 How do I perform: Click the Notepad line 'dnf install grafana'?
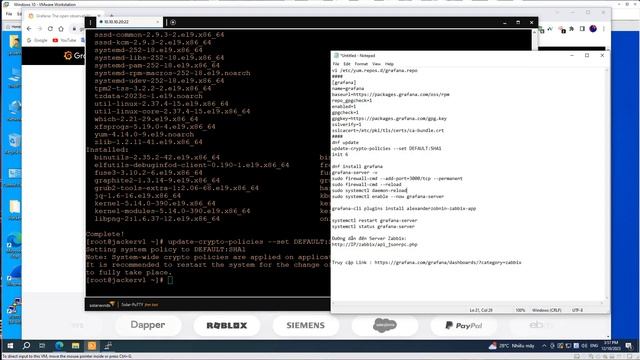coord(357,166)
